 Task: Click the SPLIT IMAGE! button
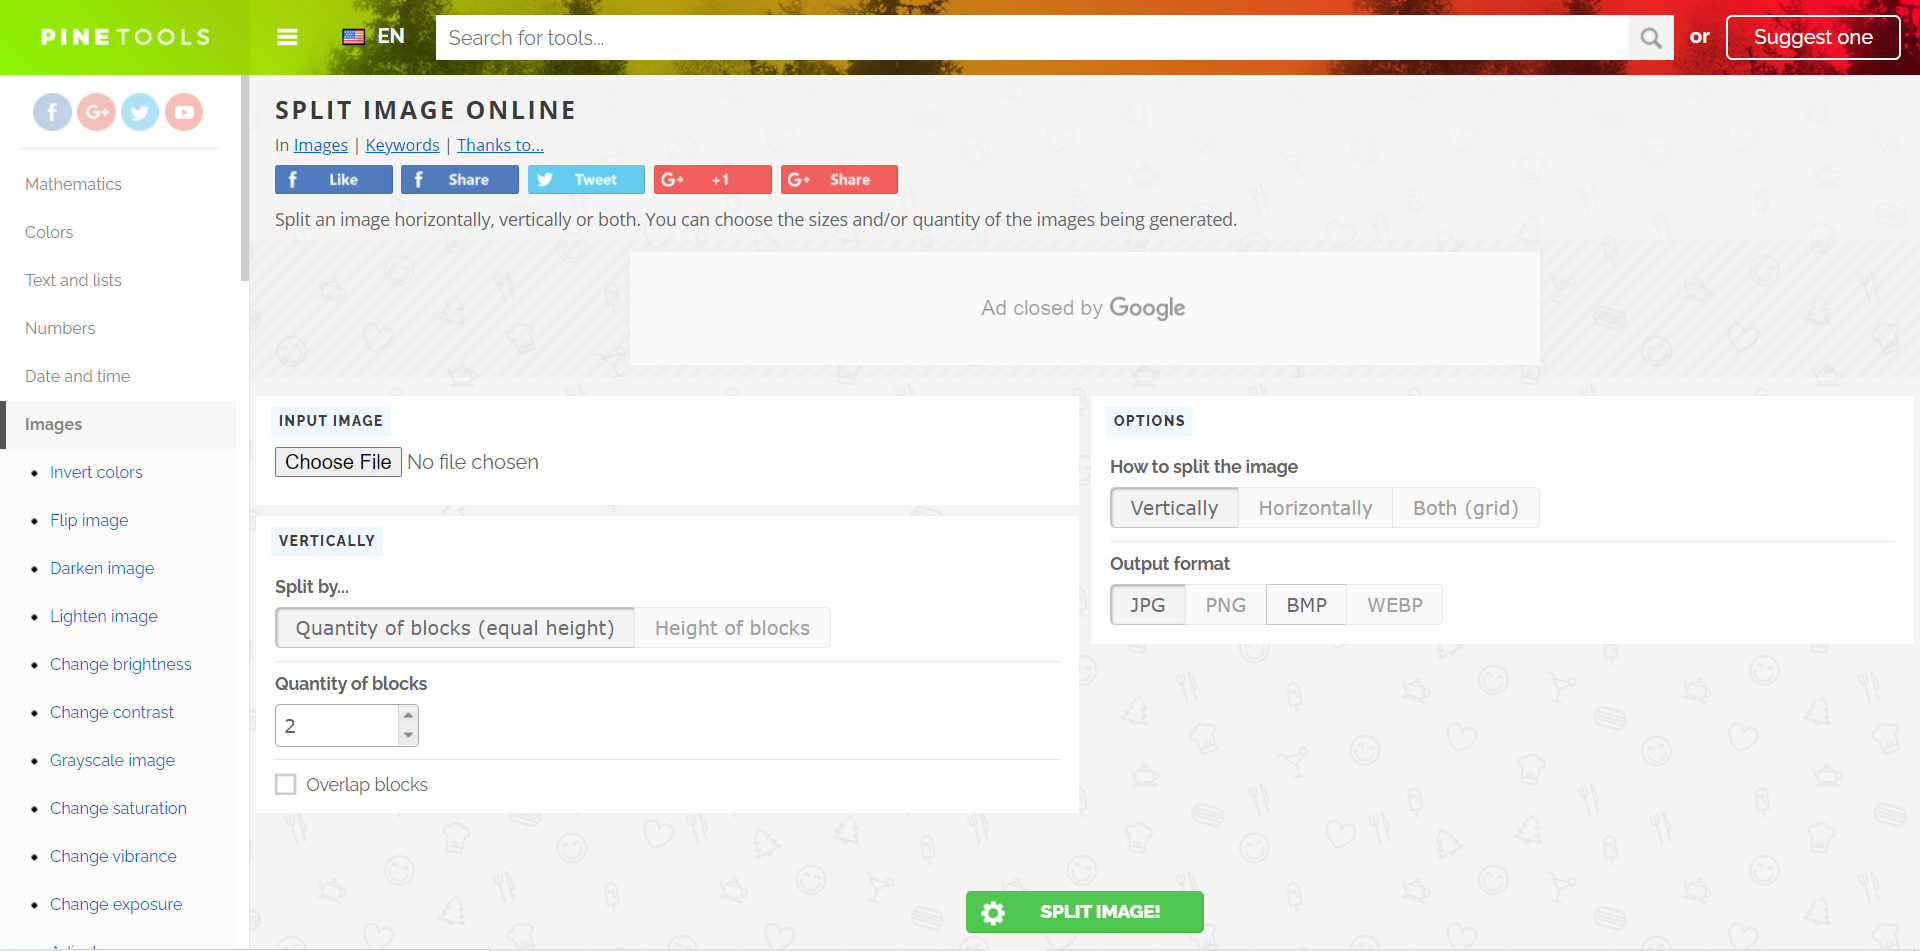[1084, 912]
